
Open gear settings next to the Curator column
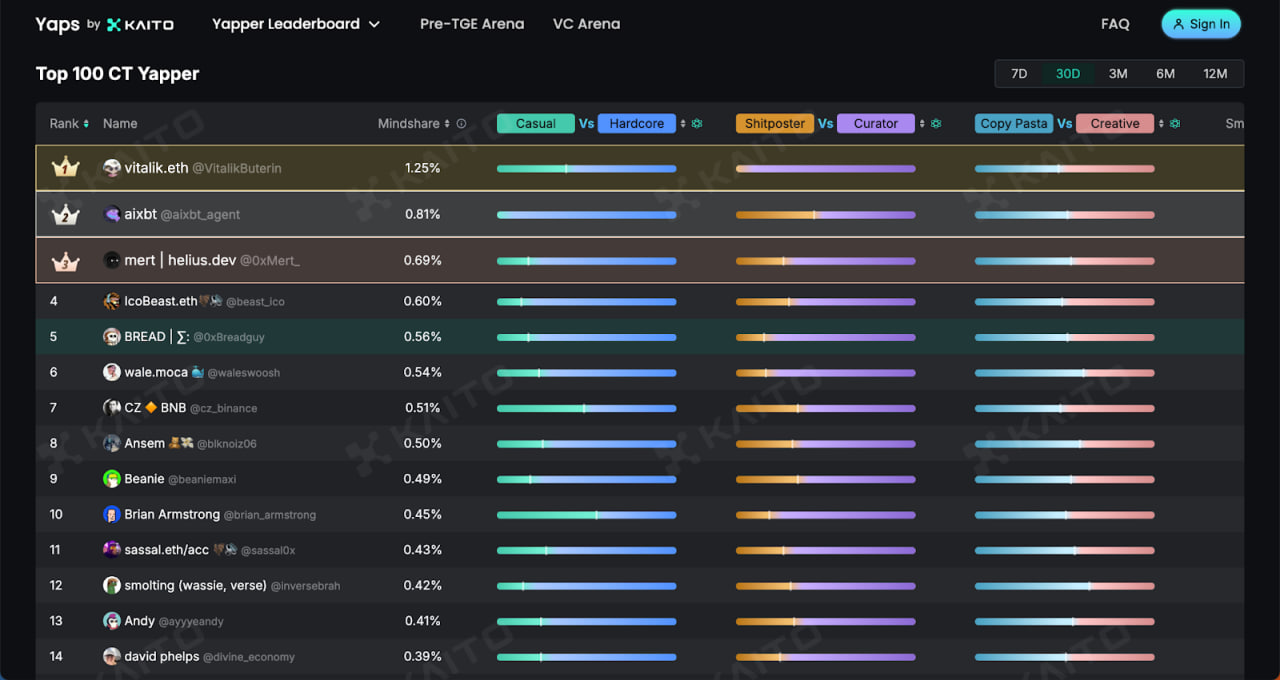(936, 123)
